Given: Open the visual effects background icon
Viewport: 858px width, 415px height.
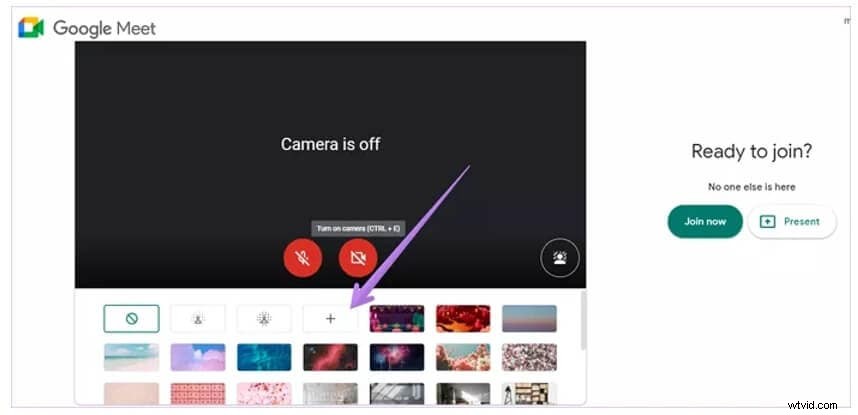Looking at the screenshot, I should [559, 258].
